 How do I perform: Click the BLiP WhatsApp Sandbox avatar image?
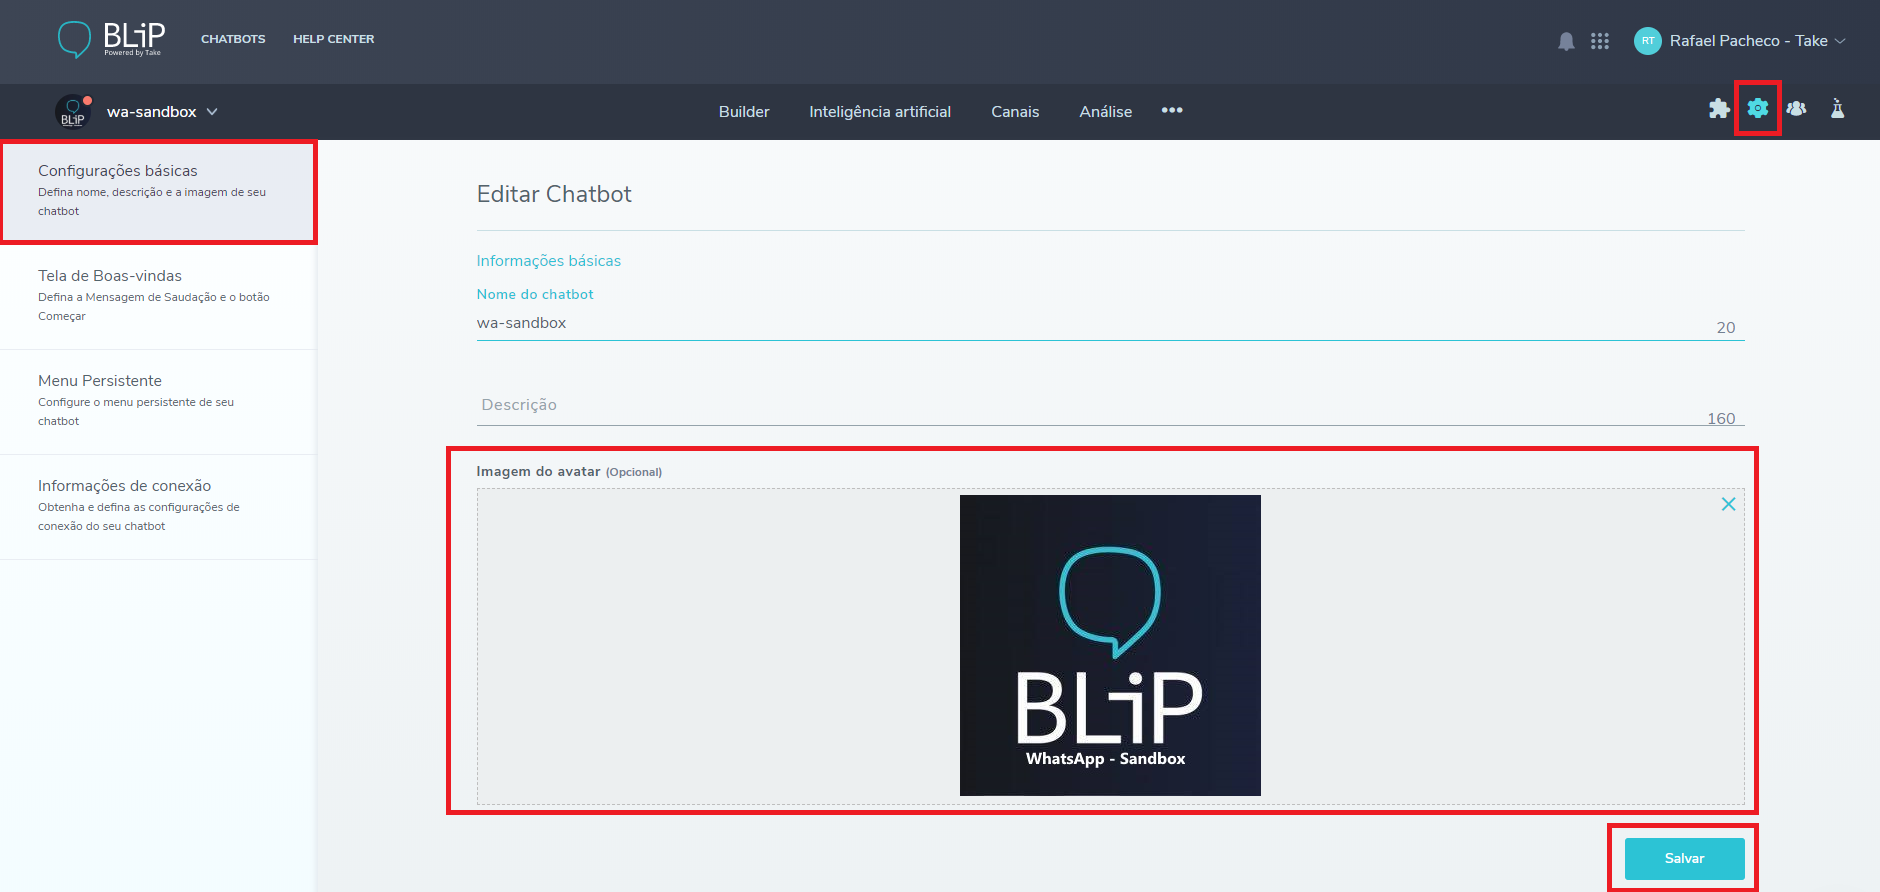(x=1110, y=646)
